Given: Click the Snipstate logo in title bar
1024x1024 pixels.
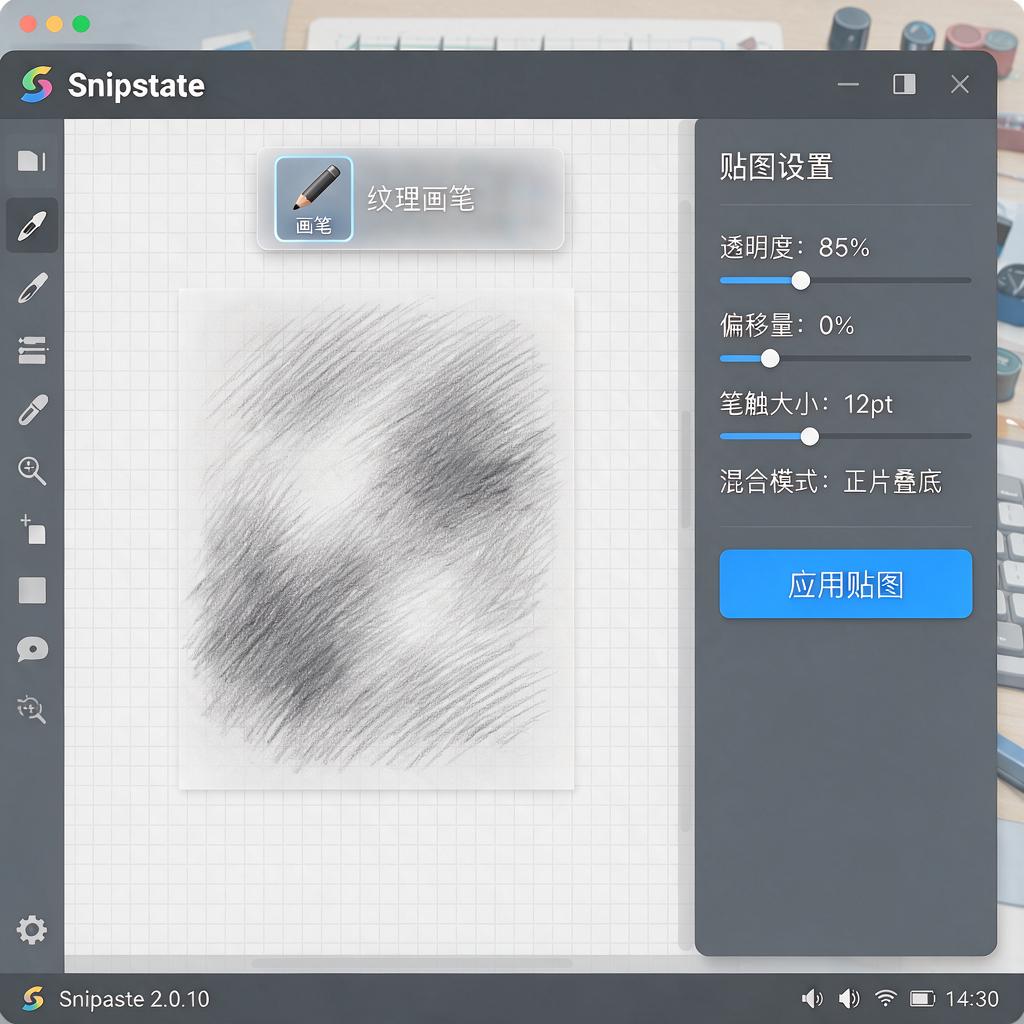Looking at the screenshot, I should (37, 84).
